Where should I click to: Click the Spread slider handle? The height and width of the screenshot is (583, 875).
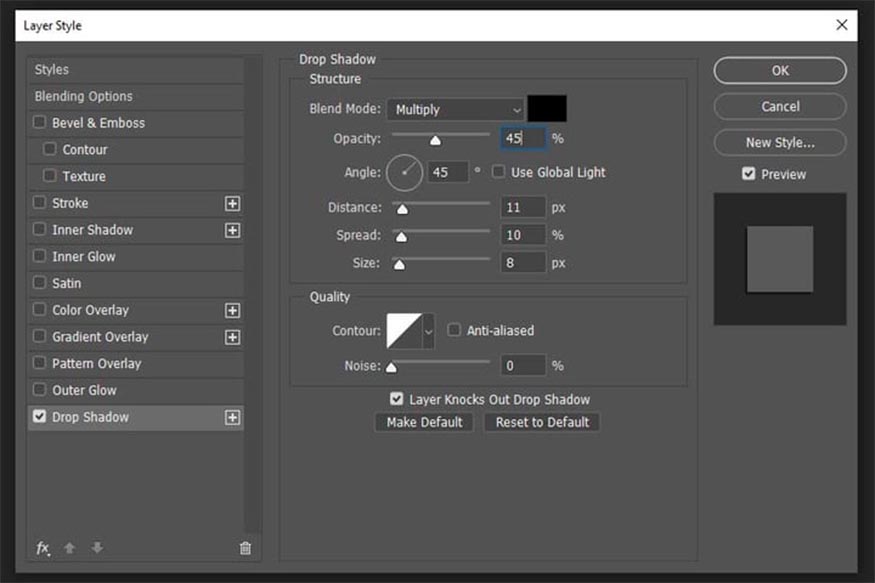tap(401, 237)
